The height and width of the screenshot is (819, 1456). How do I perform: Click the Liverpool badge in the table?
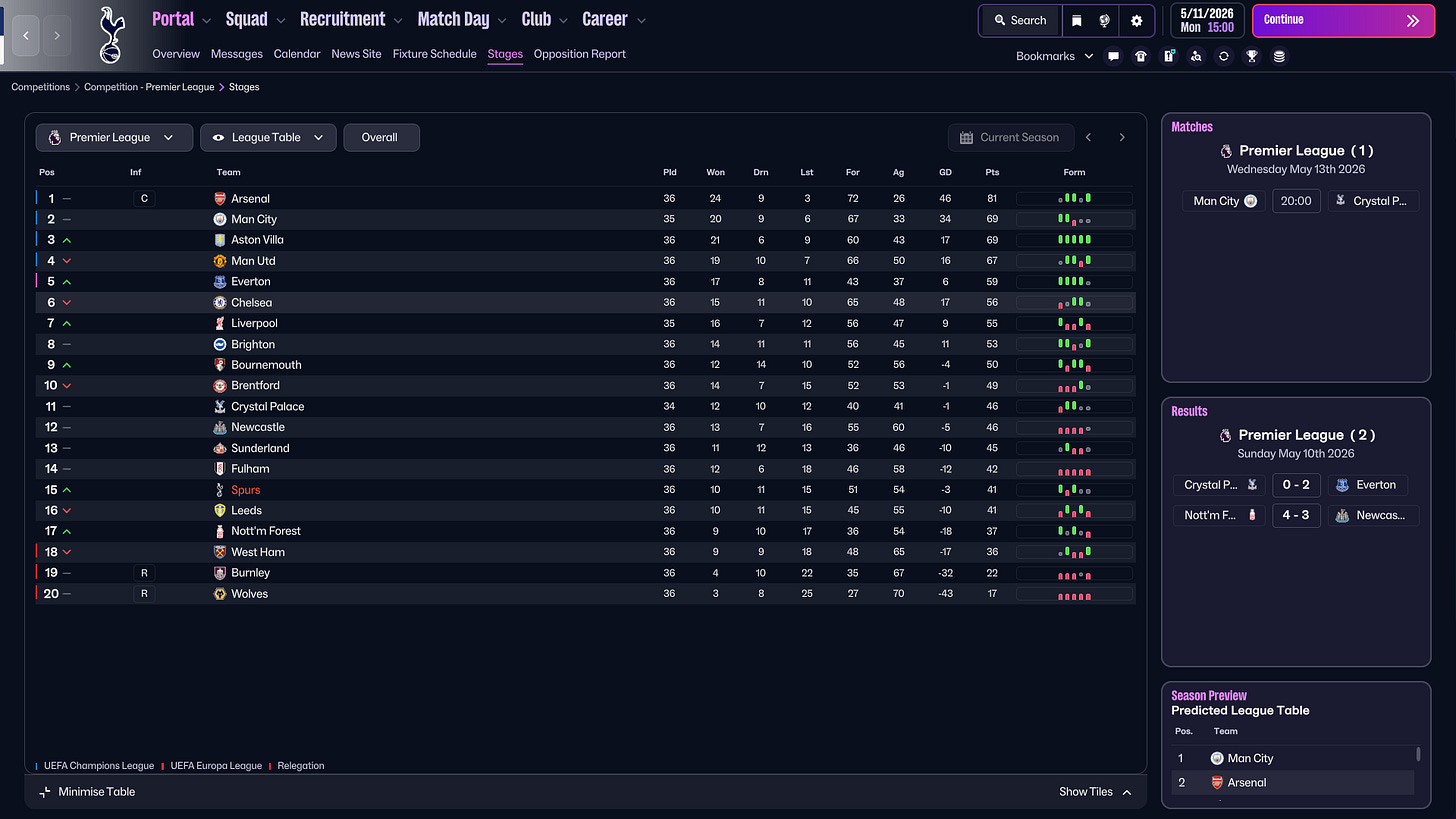[220, 323]
